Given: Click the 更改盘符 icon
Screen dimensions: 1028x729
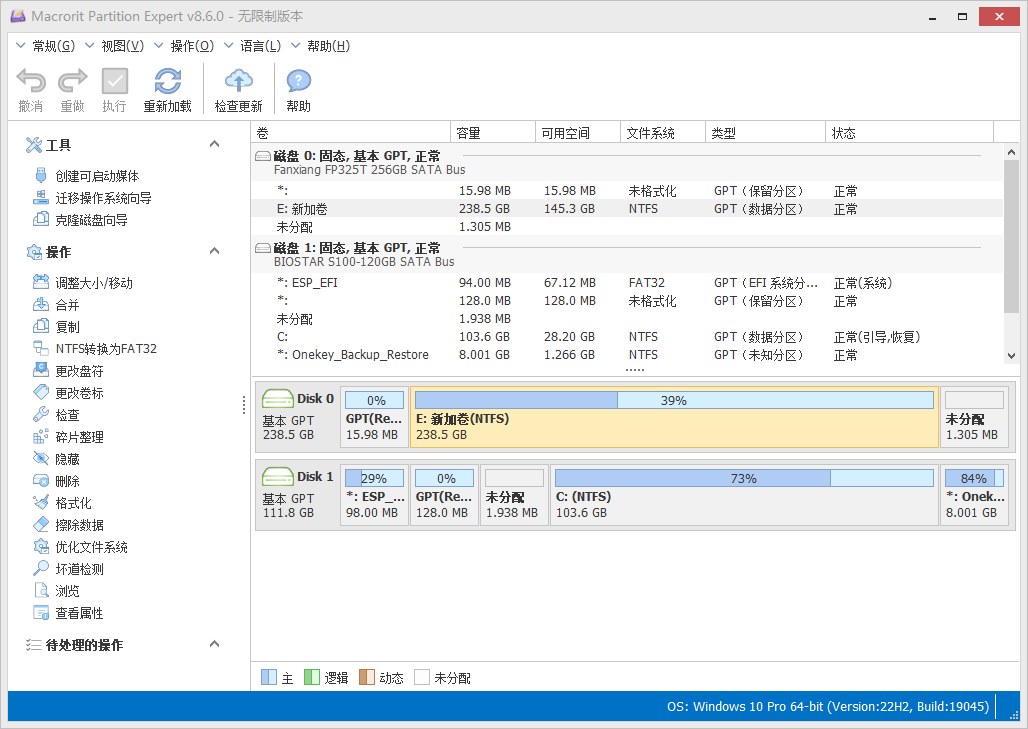Looking at the screenshot, I should (41, 370).
